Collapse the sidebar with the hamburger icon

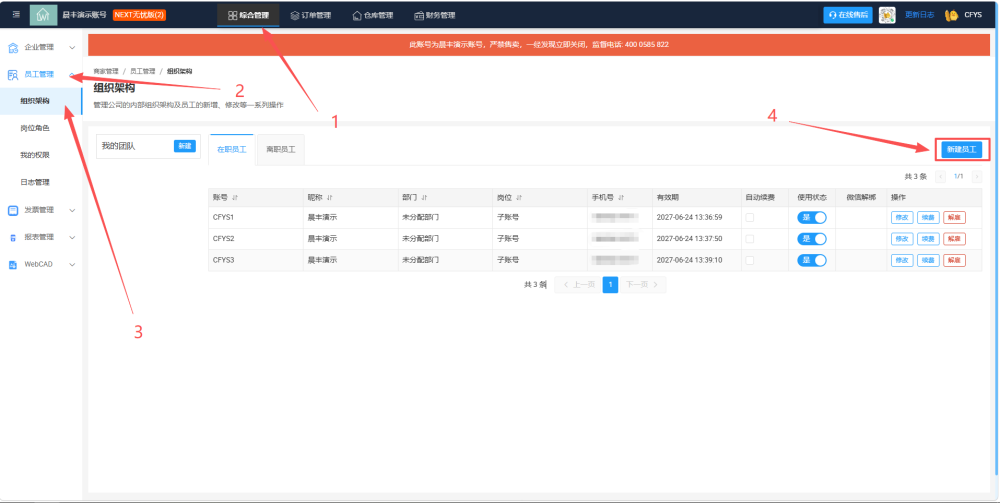pos(16,15)
